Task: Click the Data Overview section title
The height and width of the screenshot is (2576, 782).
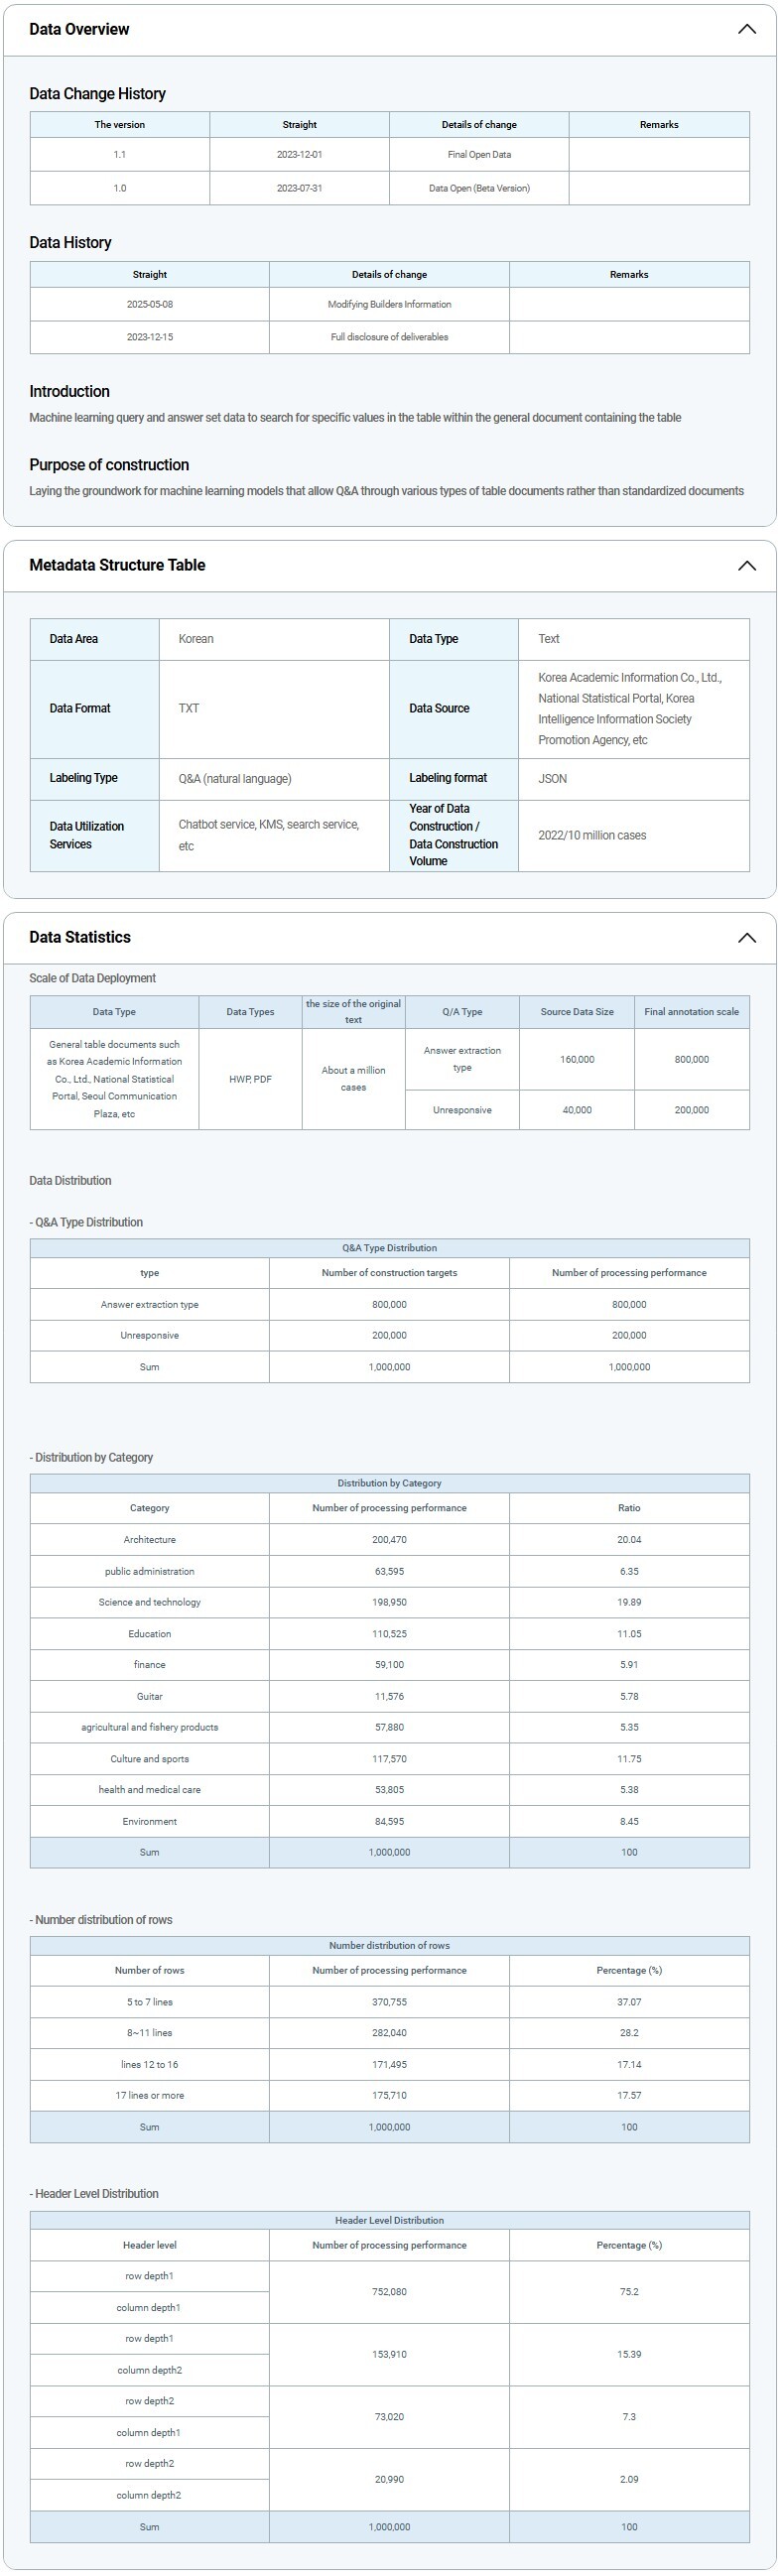Action: [79, 29]
